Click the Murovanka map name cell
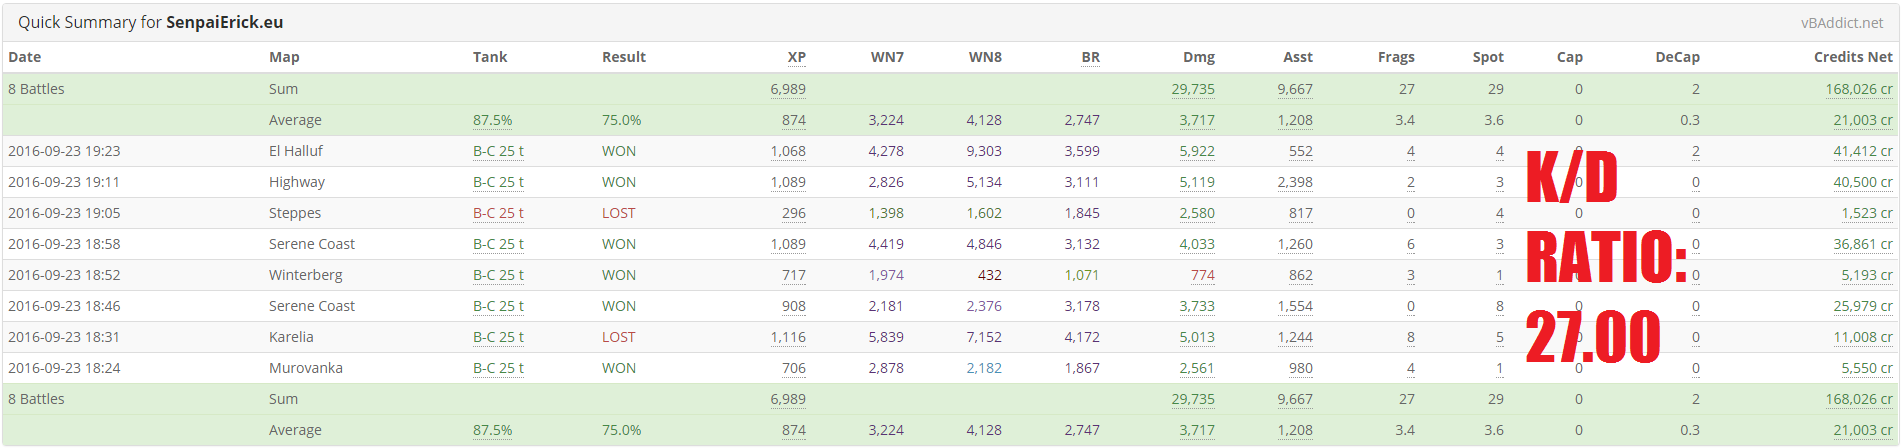The width and height of the screenshot is (1901, 448). click(x=305, y=368)
